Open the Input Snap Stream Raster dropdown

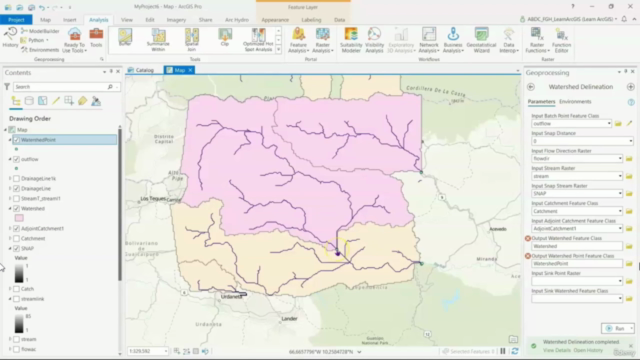tap(620, 193)
